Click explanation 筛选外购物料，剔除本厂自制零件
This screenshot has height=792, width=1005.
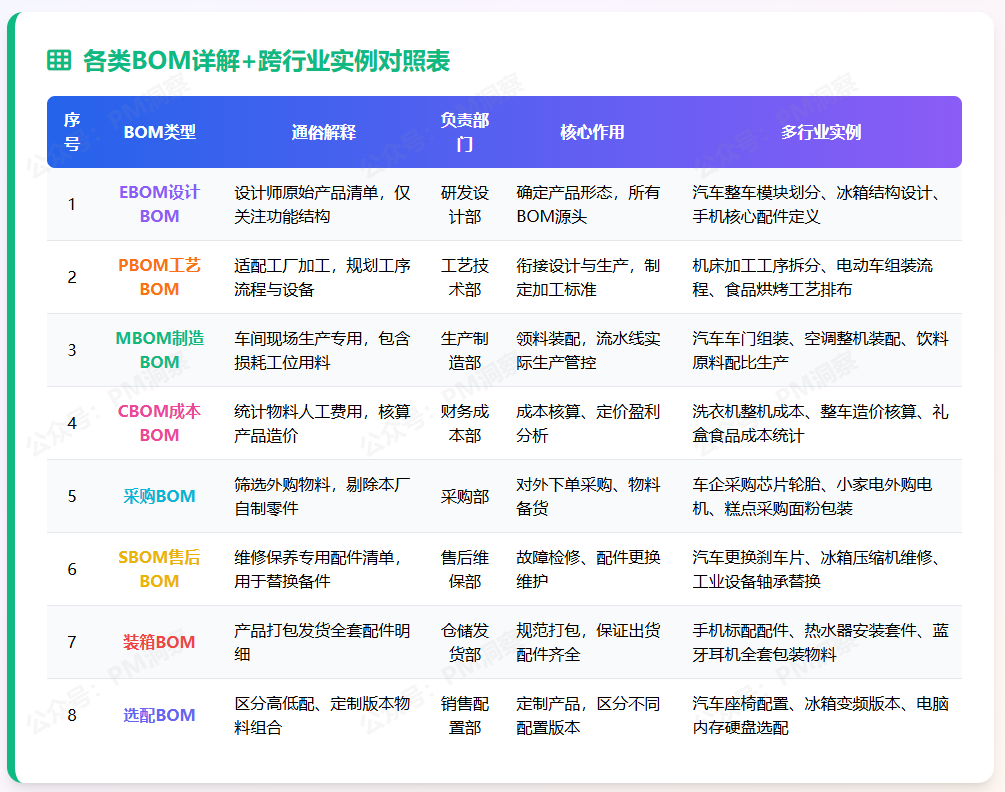[322, 497]
